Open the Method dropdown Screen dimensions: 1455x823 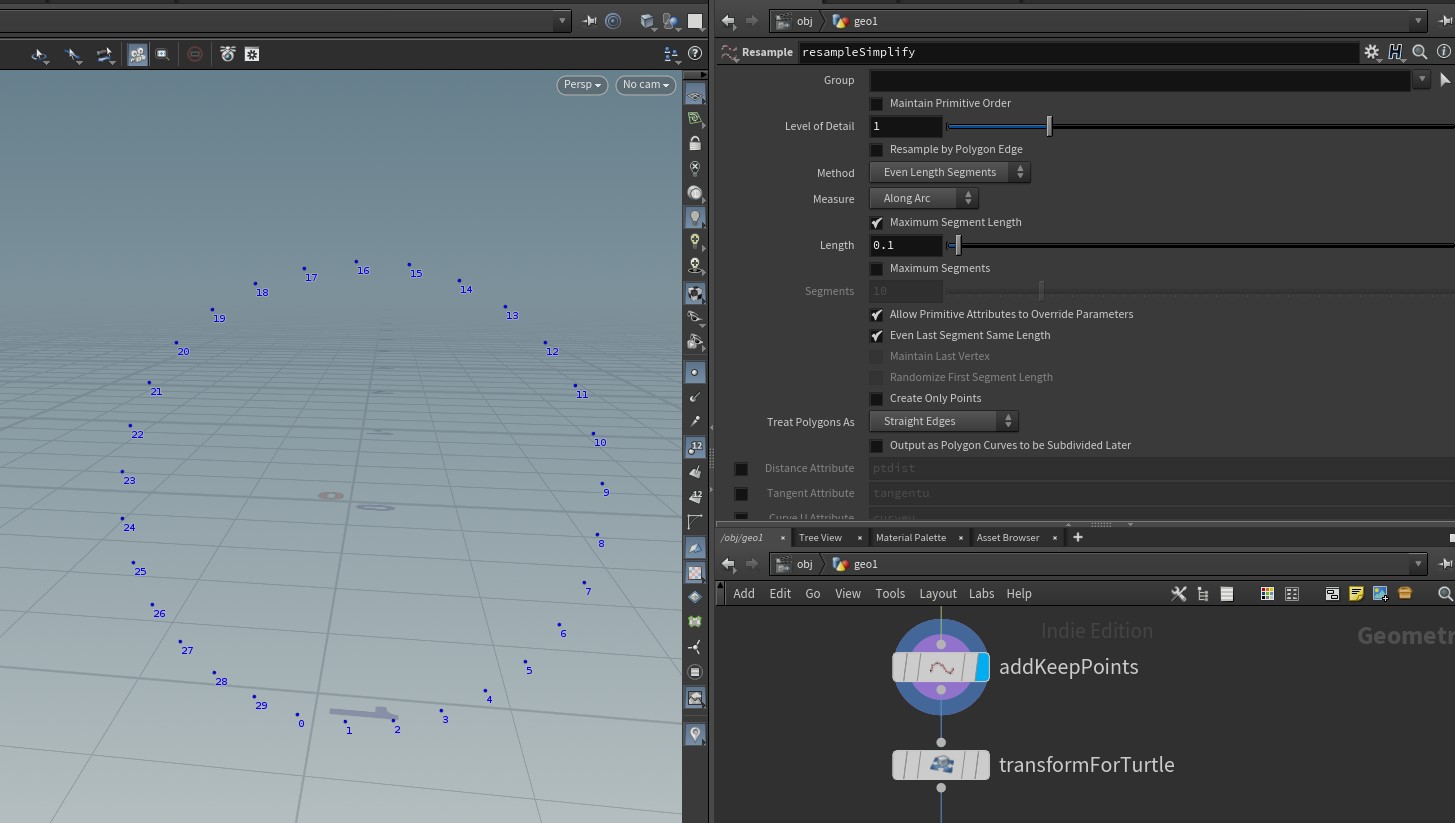(949, 172)
